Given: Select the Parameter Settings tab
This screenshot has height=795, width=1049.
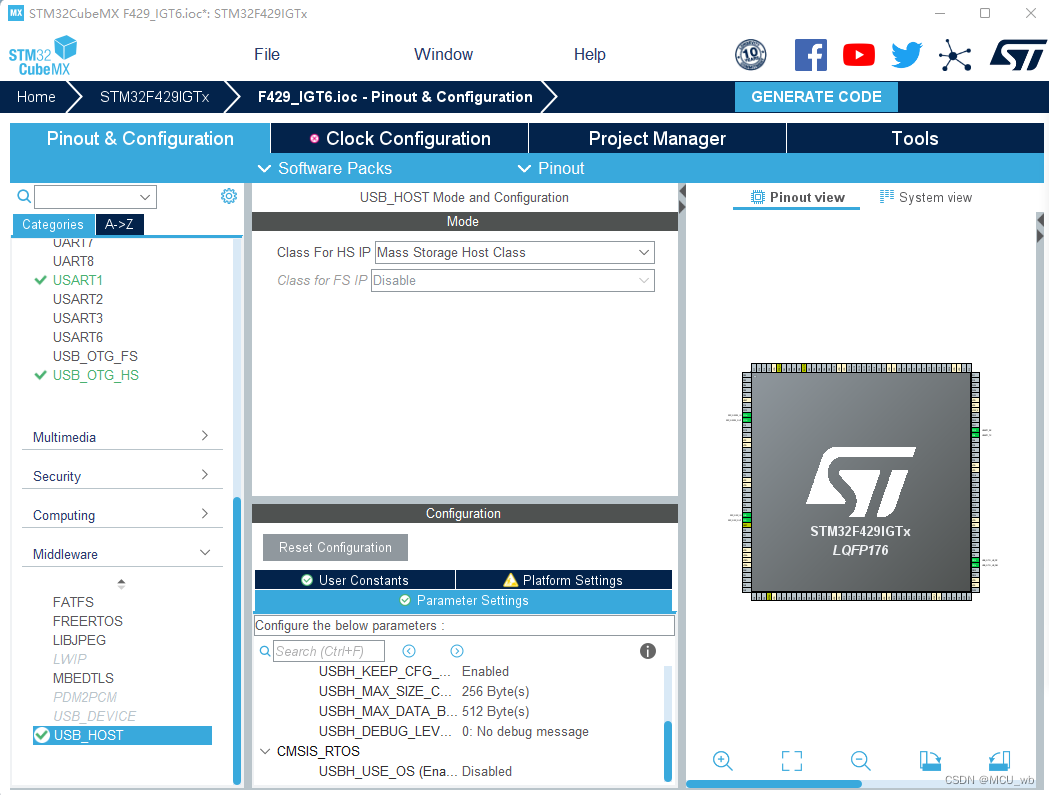Looking at the screenshot, I should pos(464,600).
